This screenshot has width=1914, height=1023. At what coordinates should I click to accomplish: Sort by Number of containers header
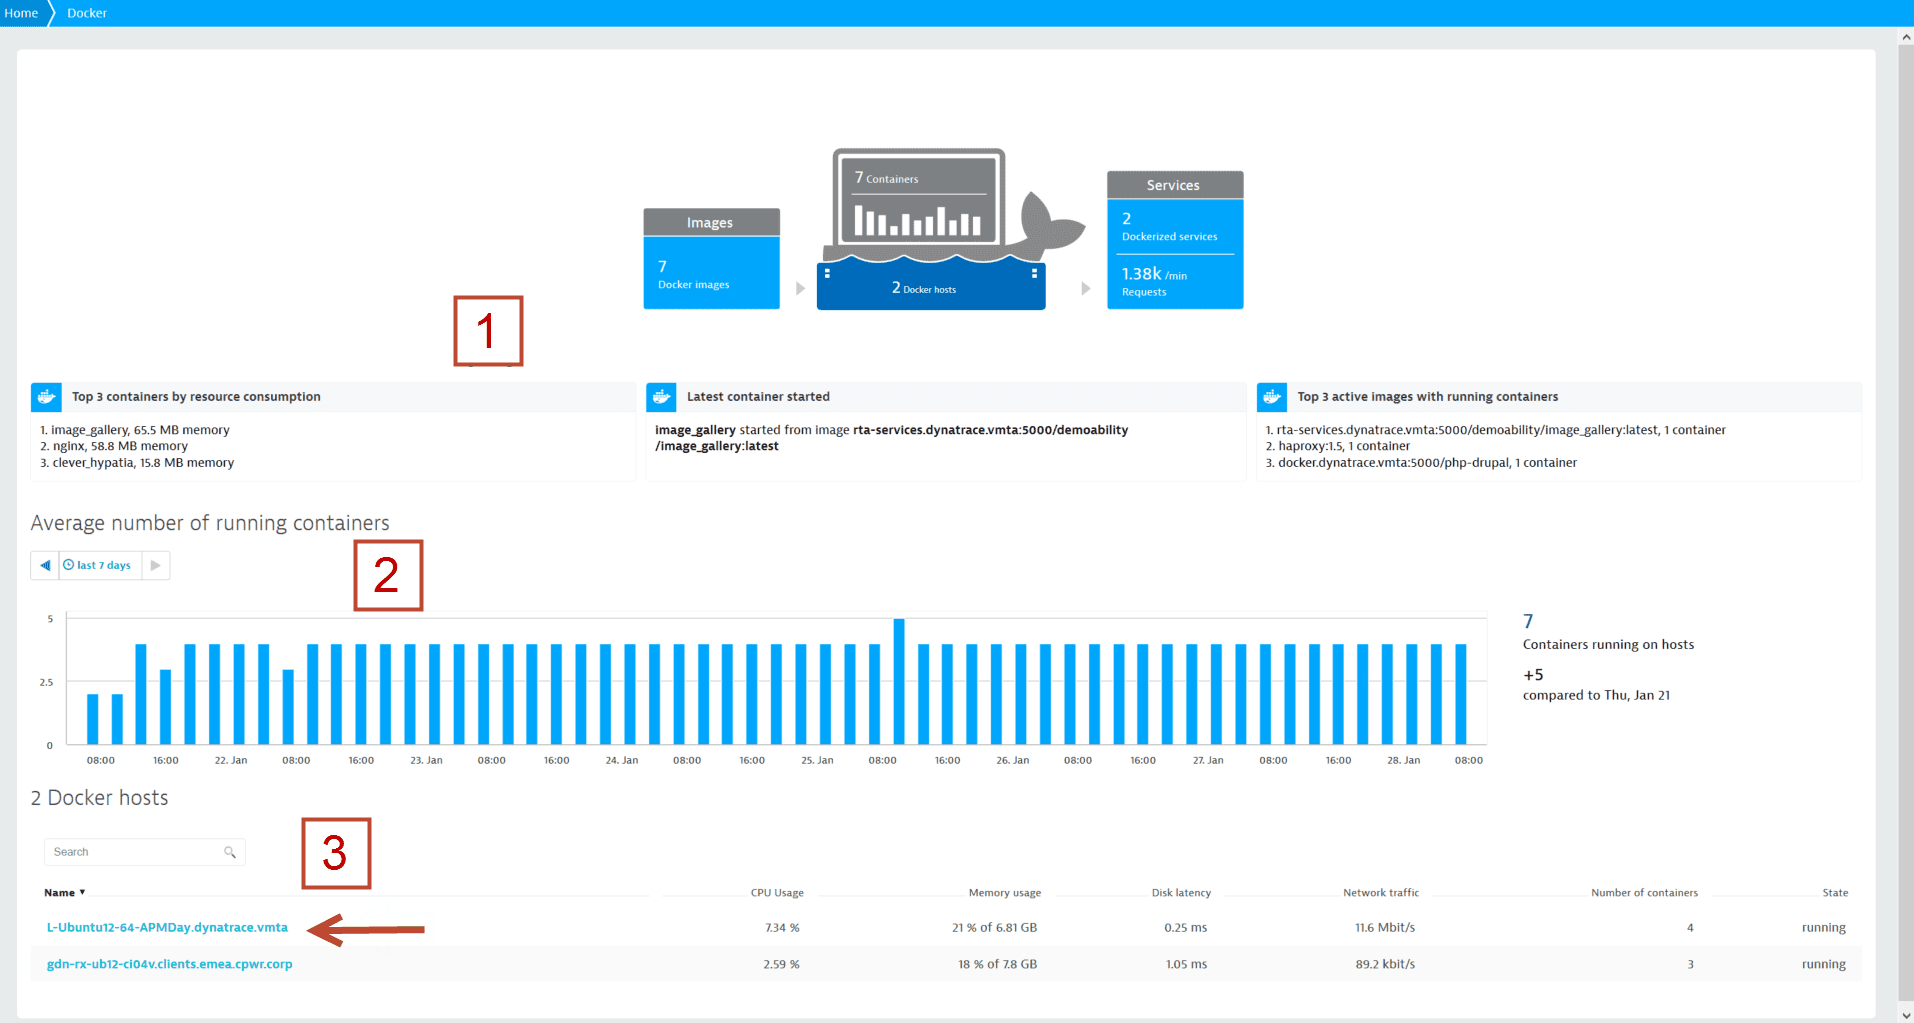click(1644, 892)
